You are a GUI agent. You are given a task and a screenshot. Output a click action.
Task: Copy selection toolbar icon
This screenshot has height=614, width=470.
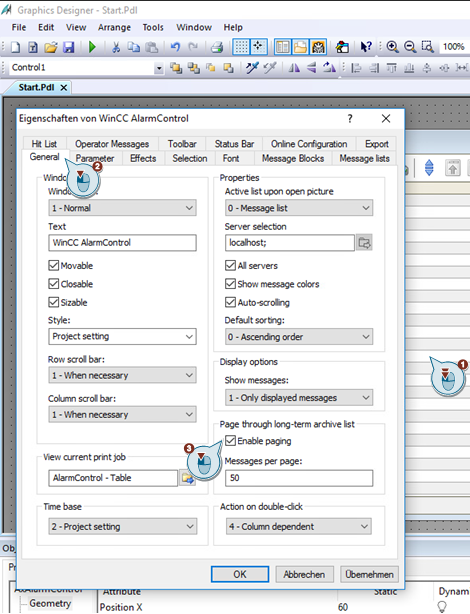pyautogui.click(x=134, y=47)
